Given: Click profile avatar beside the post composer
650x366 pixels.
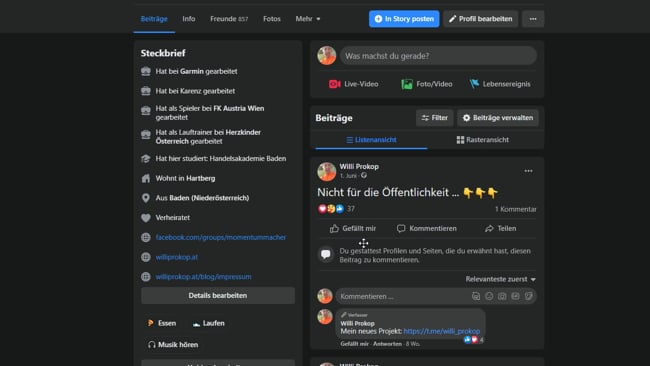Looking at the screenshot, I should [x=327, y=56].
